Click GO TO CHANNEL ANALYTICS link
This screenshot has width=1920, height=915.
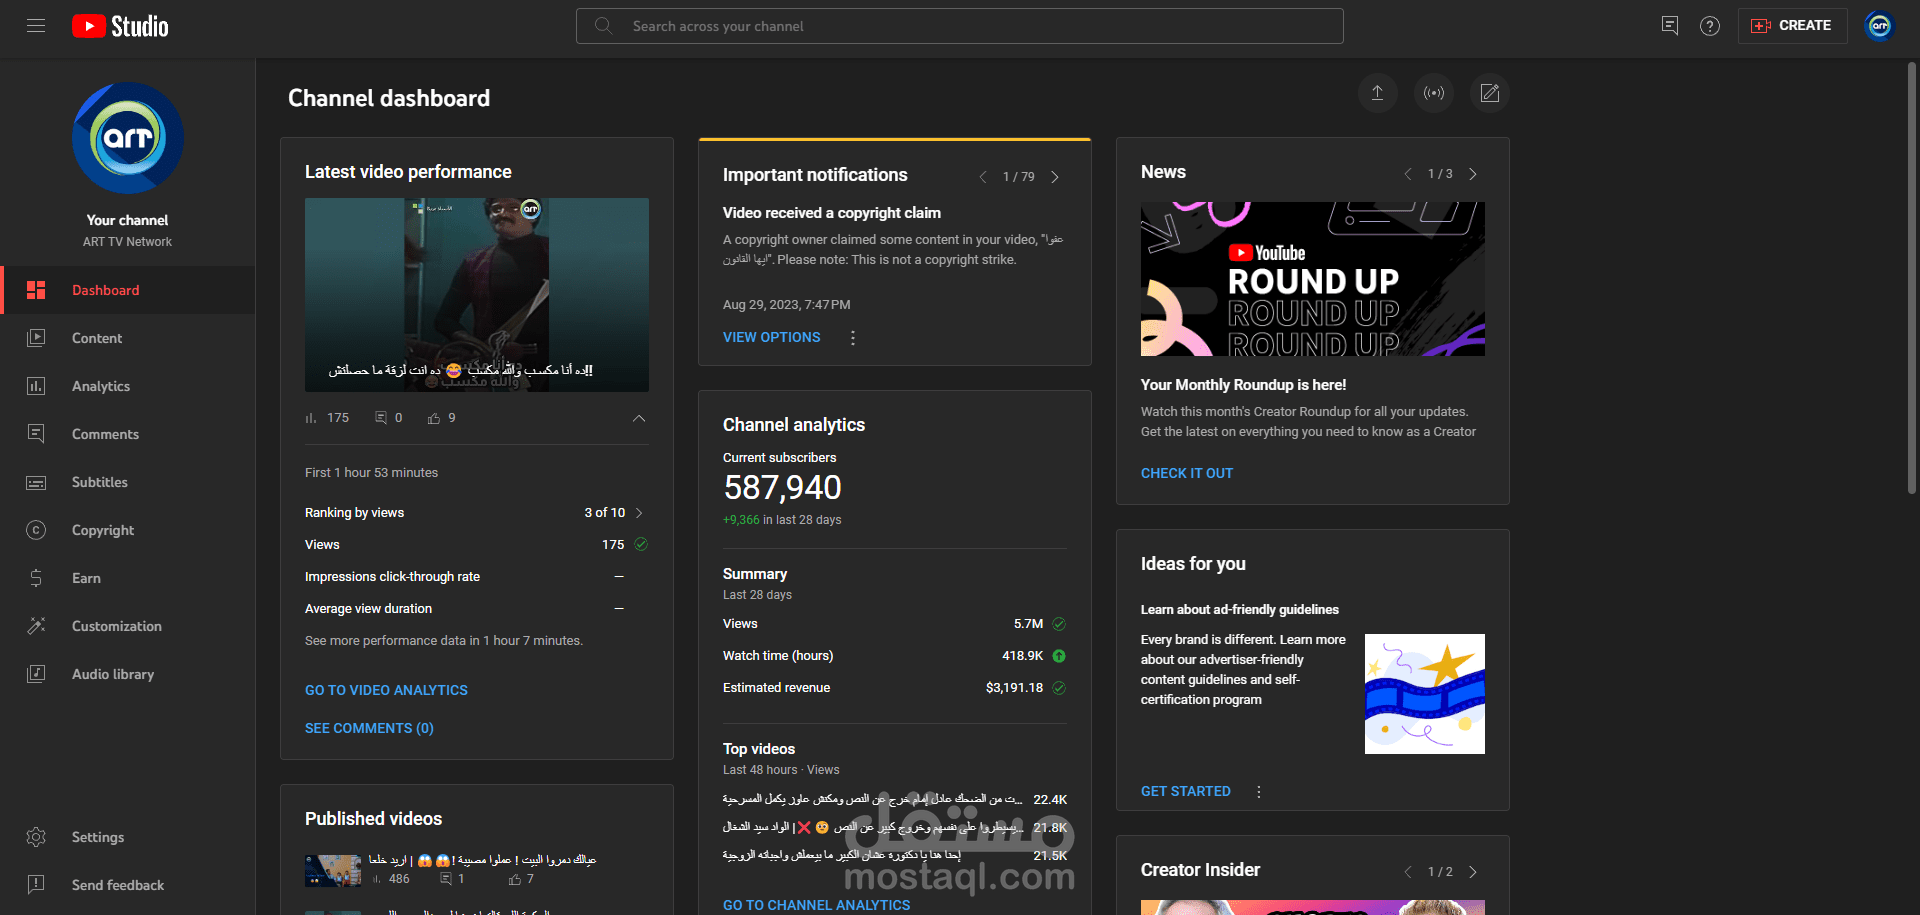pyautogui.click(x=817, y=905)
